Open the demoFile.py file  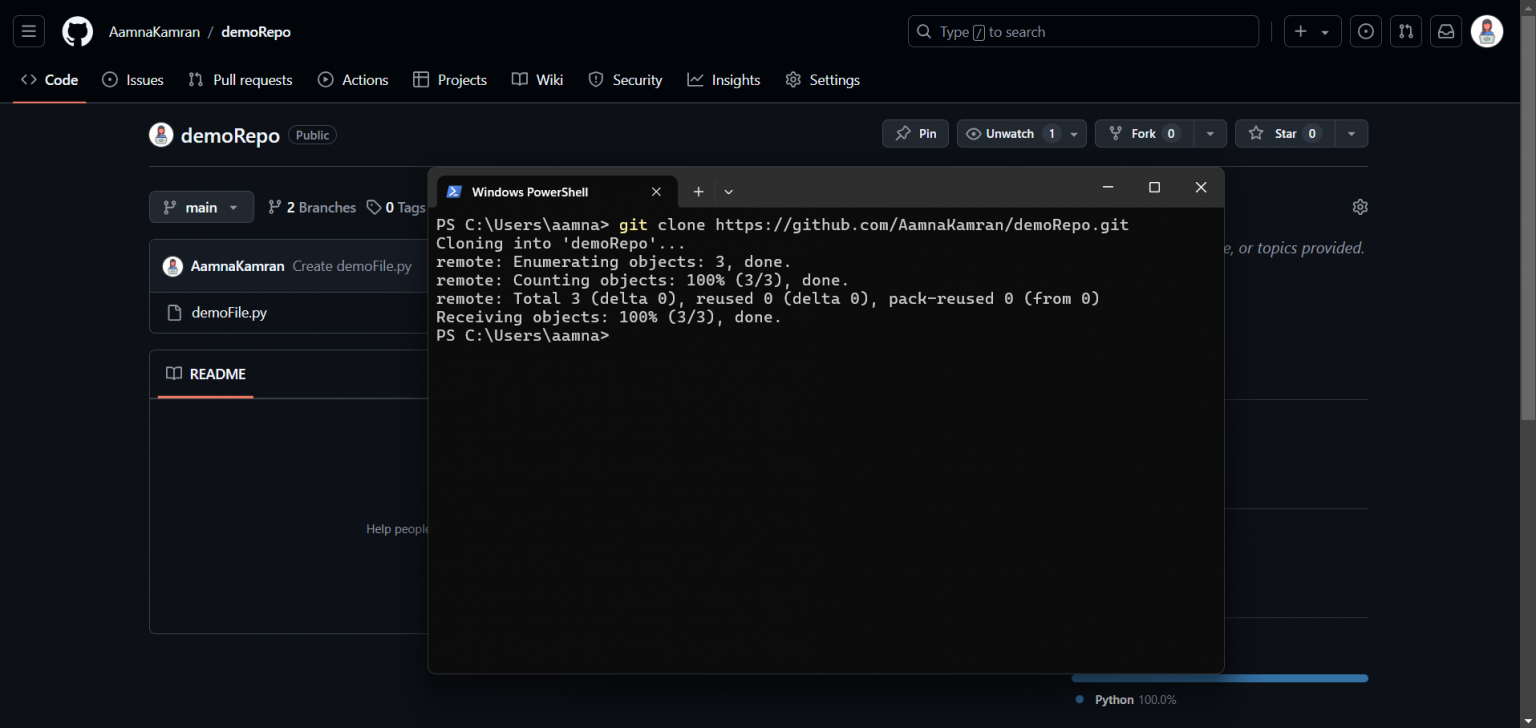tap(229, 312)
